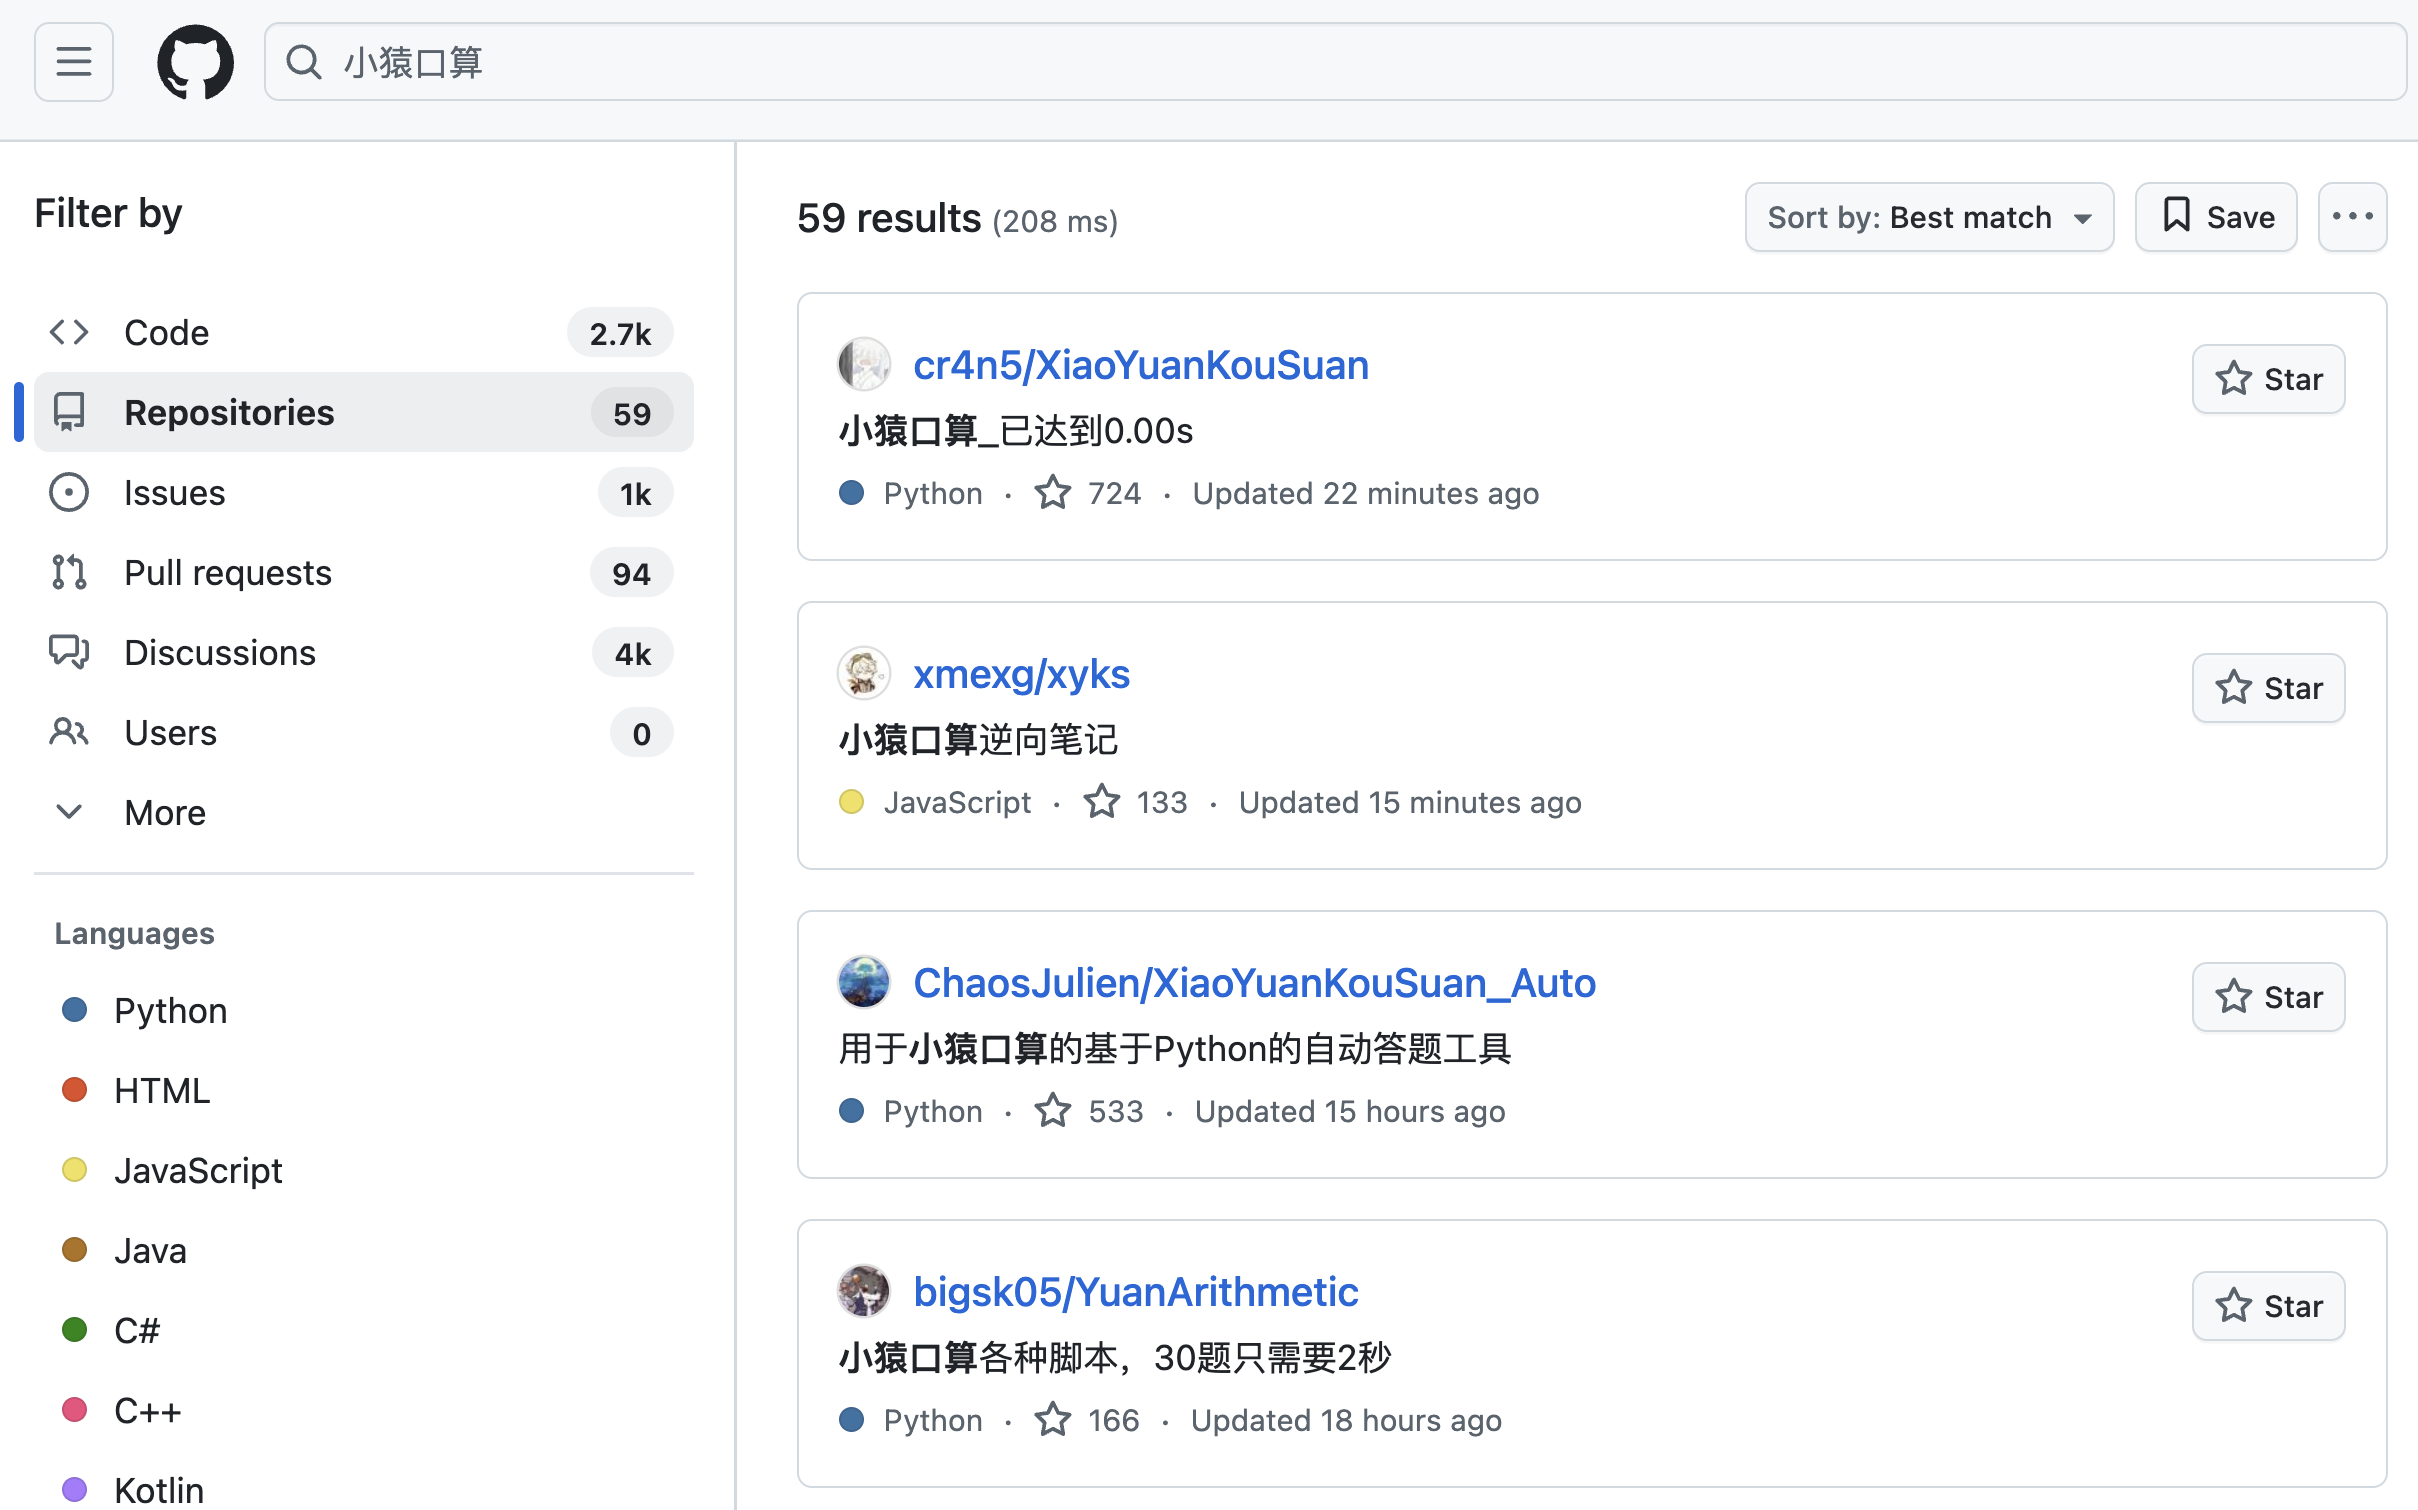
Task: Click the blue Python color dot in Languages
Action: (x=75, y=1010)
